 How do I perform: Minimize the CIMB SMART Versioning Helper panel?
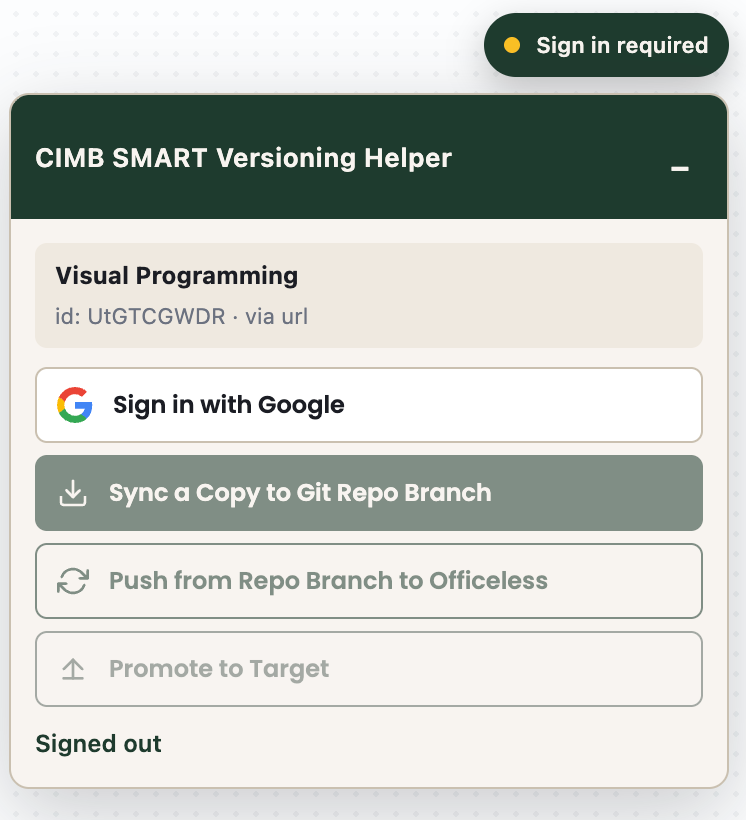click(x=680, y=168)
